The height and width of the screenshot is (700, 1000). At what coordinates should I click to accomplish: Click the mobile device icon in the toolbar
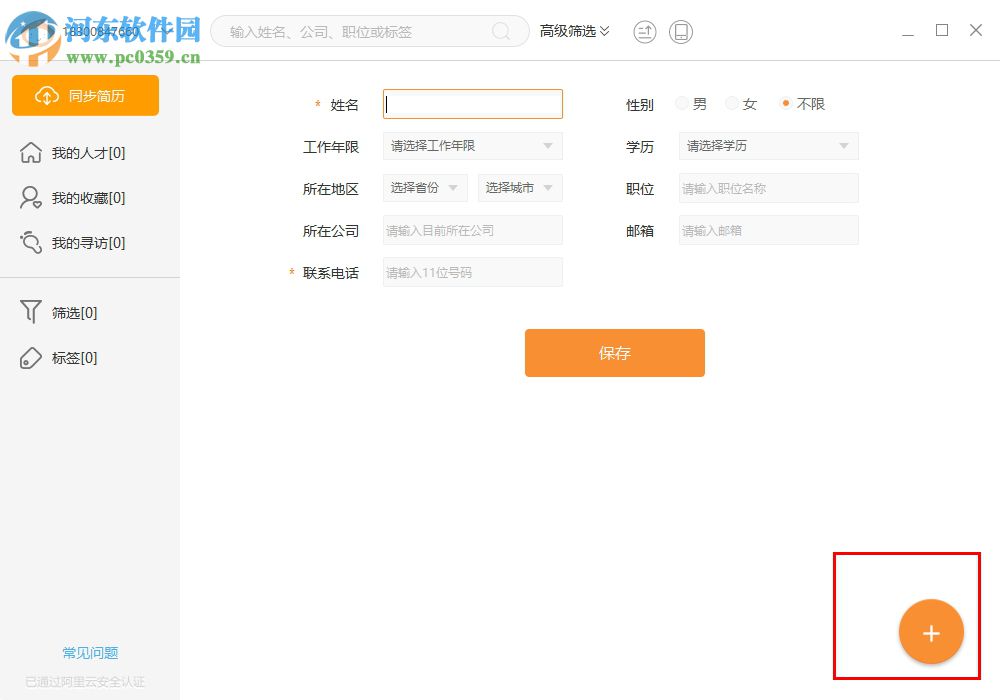coord(681,31)
